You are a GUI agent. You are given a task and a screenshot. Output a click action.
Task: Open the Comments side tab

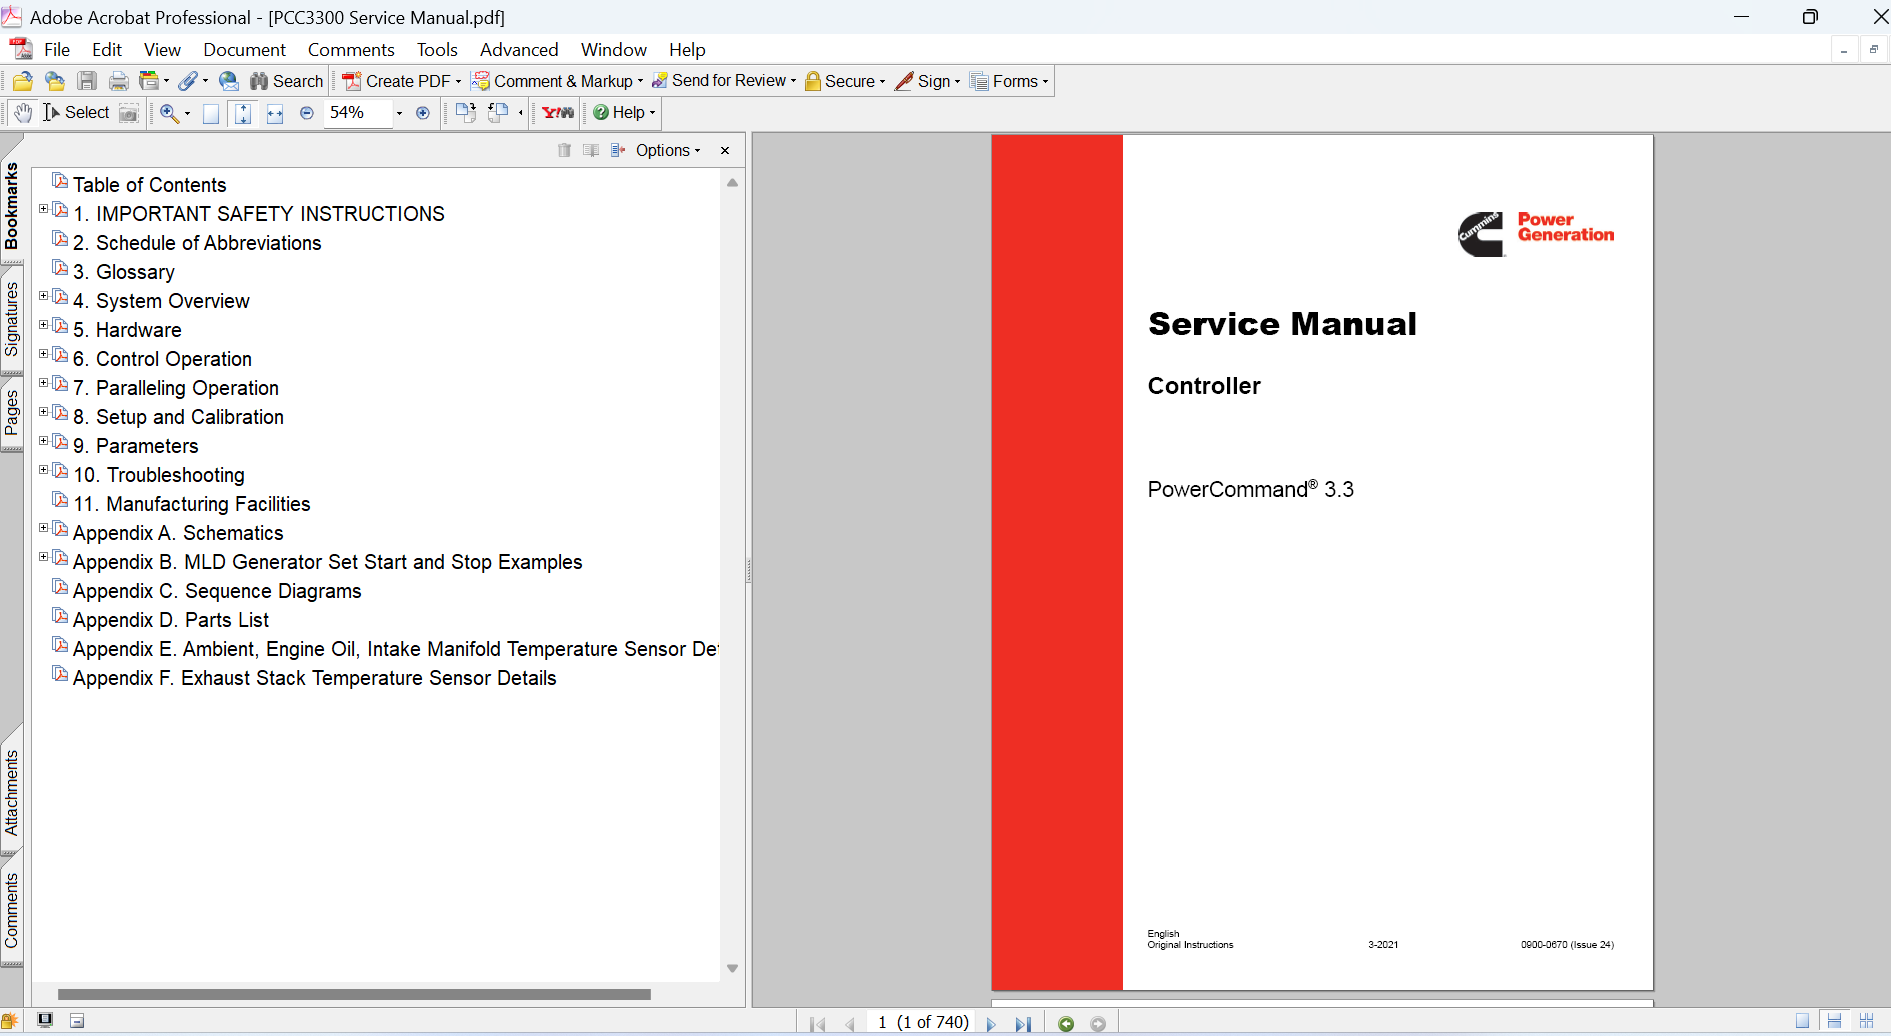click(12, 910)
